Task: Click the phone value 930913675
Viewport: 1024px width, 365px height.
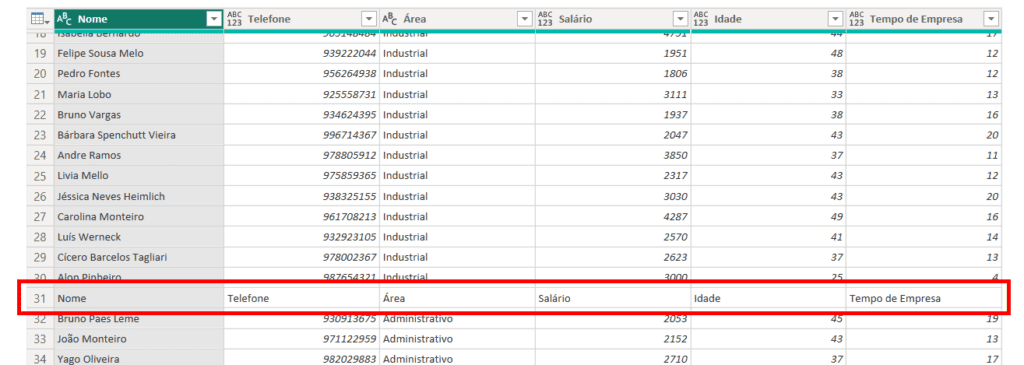Action: pos(349,319)
